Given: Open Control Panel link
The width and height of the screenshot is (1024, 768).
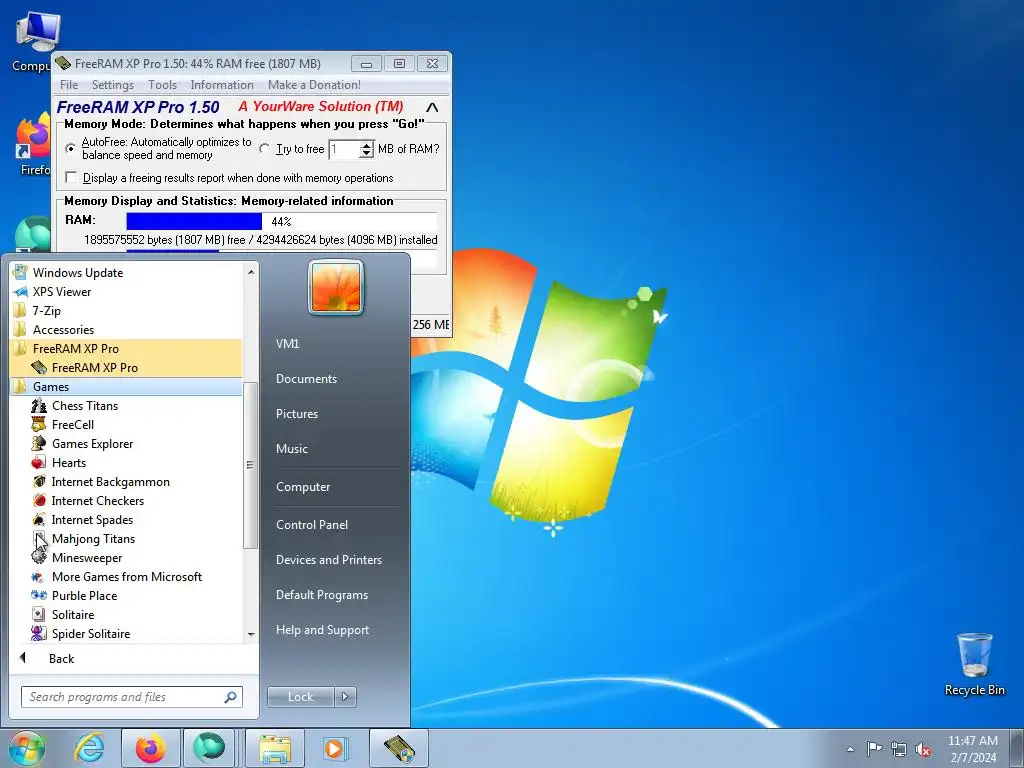Looking at the screenshot, I should click(x=312, y=524).
